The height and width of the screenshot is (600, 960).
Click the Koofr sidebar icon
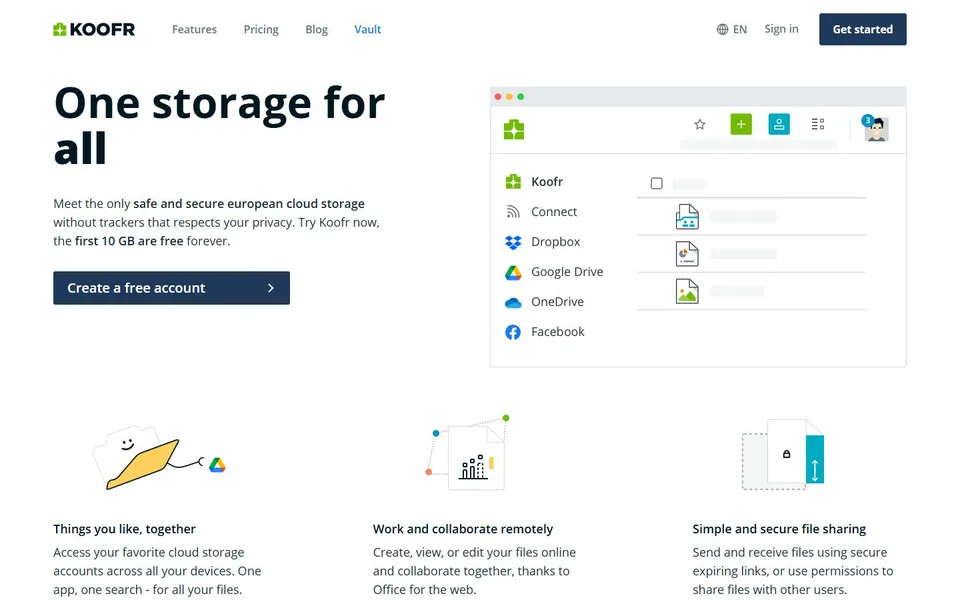[x=513, y=182]
